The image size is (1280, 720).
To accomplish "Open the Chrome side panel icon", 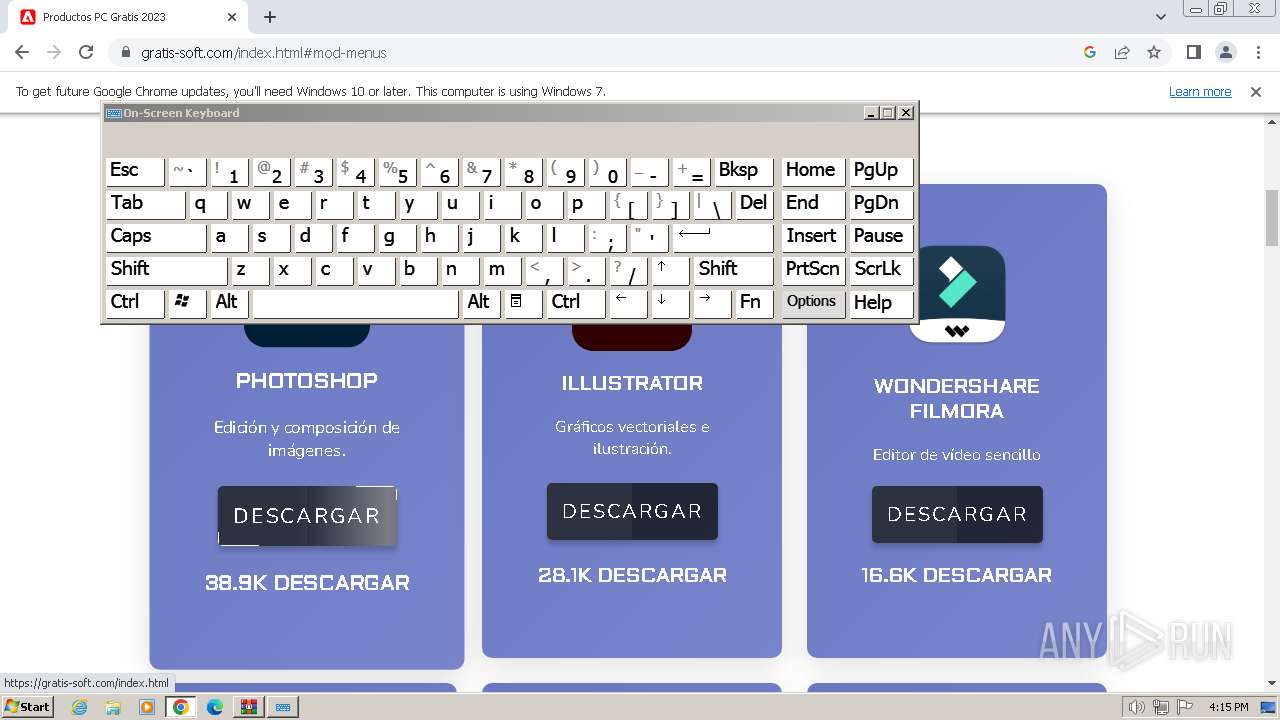I will click(1193, 52).
